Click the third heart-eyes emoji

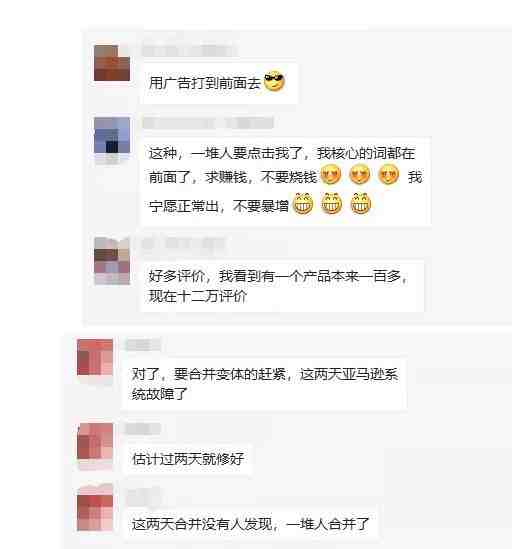click(x=389, y=175)
